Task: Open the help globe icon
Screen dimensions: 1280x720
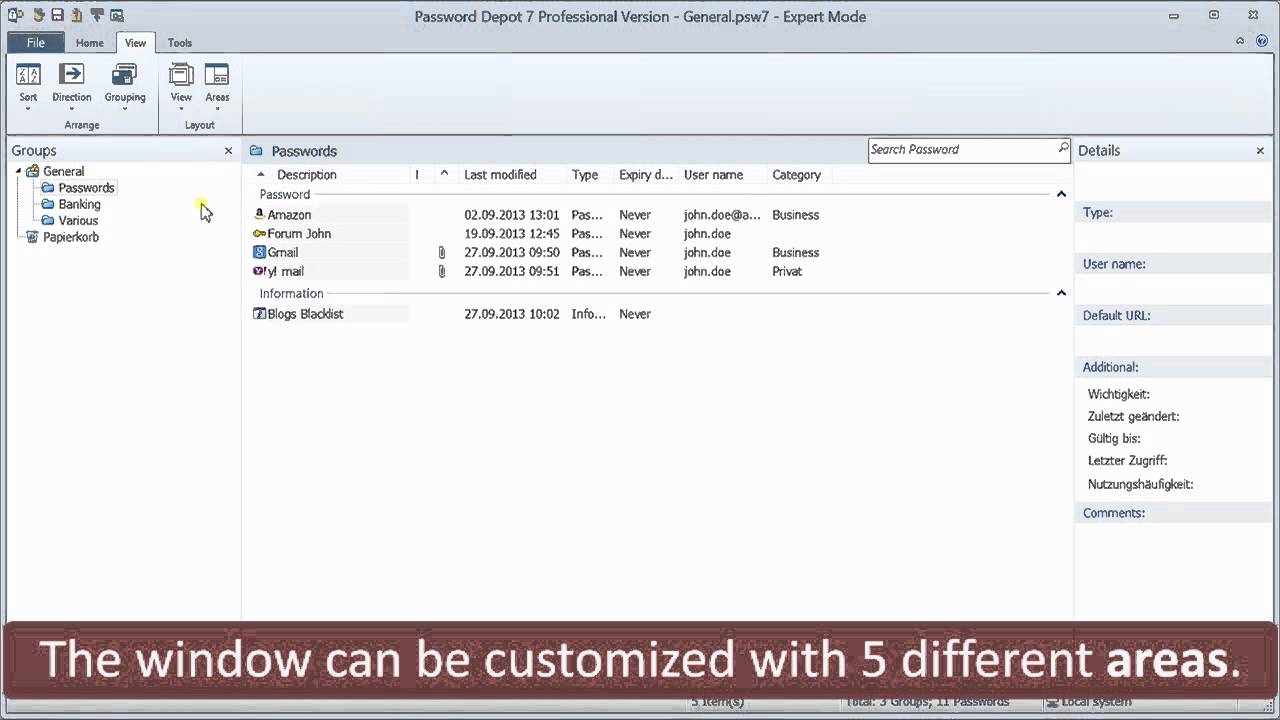Action: pyautogui.click(x=1261, y=41)
